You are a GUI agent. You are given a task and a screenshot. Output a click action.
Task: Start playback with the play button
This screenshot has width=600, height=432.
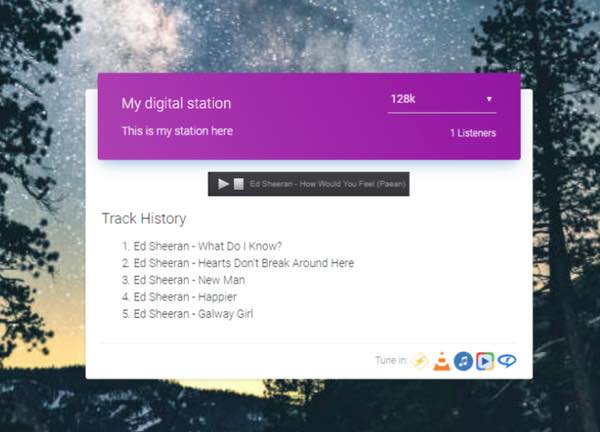pos(223,184)
